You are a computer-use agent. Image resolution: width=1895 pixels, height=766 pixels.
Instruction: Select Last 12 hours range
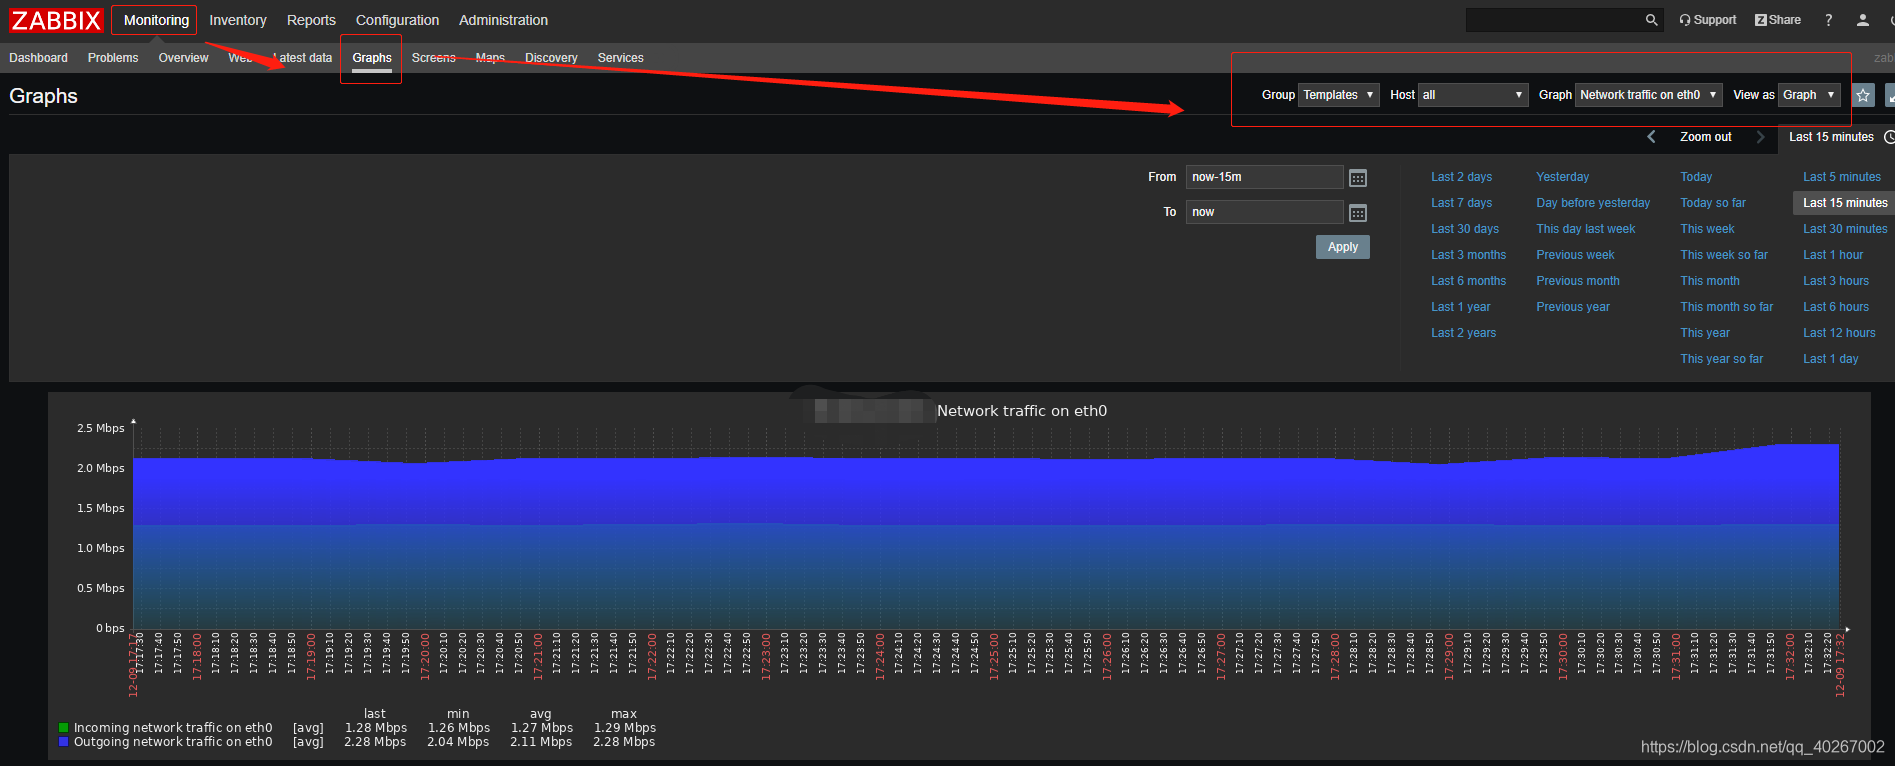(x=1839, y=333)
